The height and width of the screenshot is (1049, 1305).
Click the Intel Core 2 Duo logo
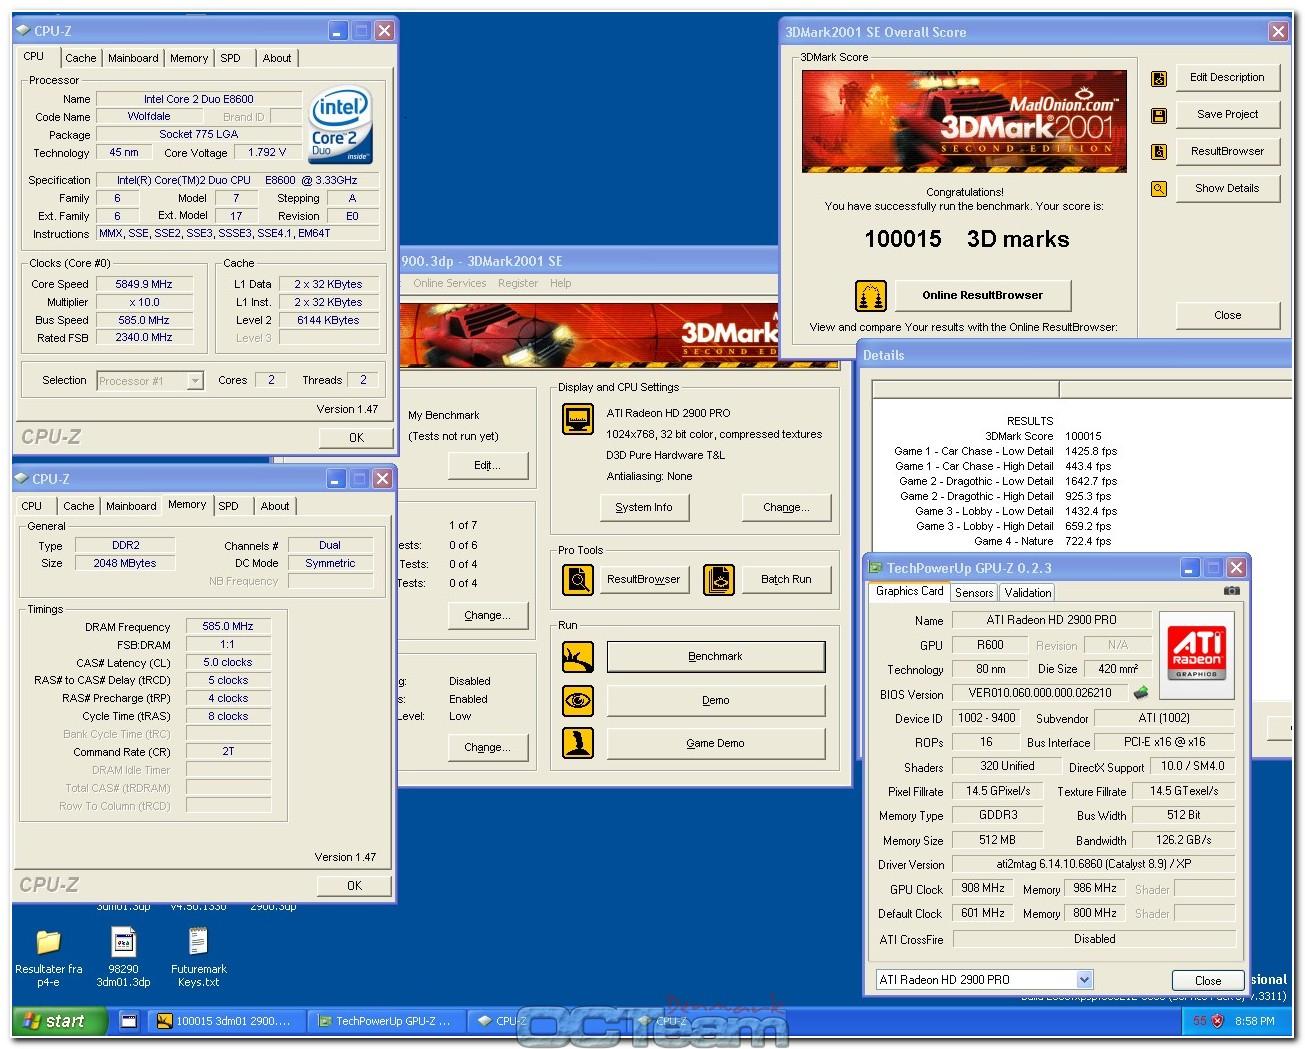340,126
